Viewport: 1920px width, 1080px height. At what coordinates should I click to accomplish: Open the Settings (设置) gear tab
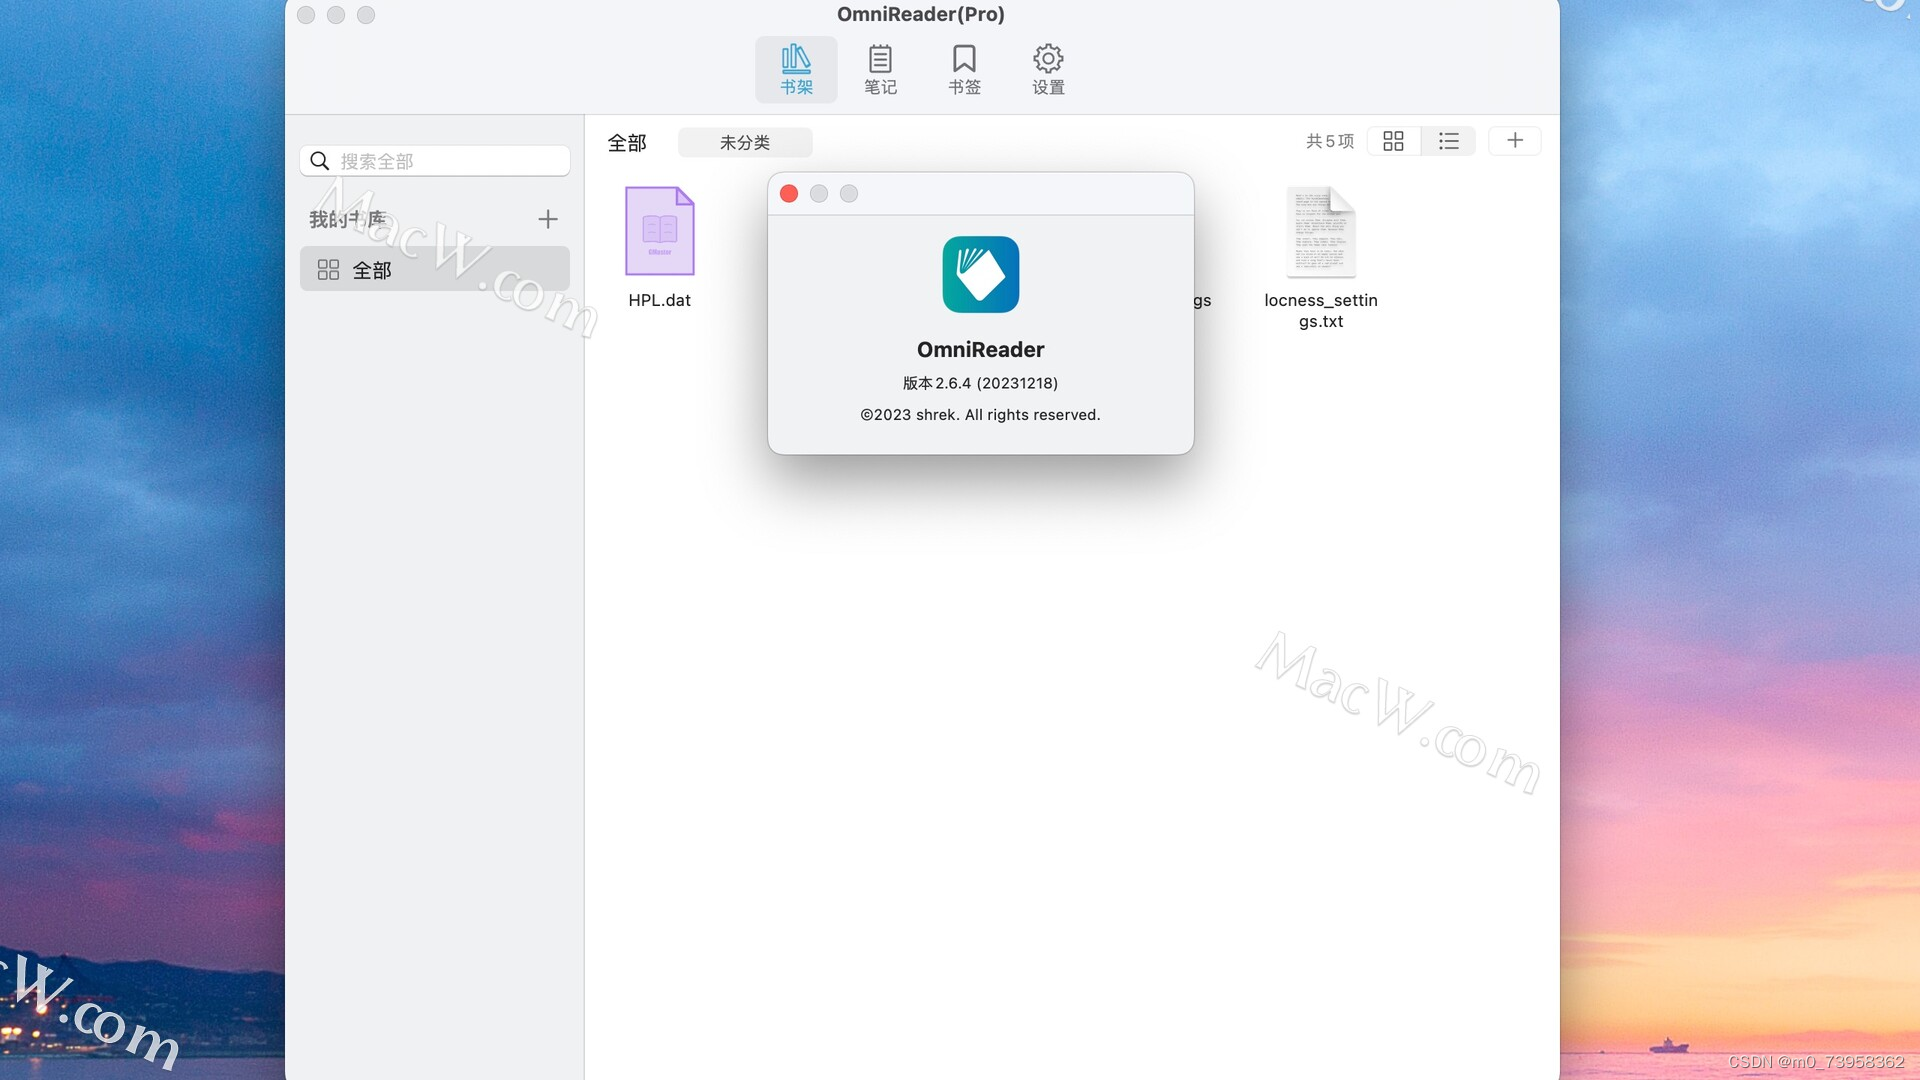click(1048, 69)
